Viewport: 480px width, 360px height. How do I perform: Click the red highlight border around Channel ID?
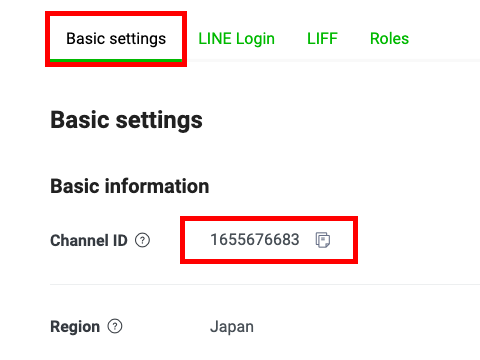269,218
